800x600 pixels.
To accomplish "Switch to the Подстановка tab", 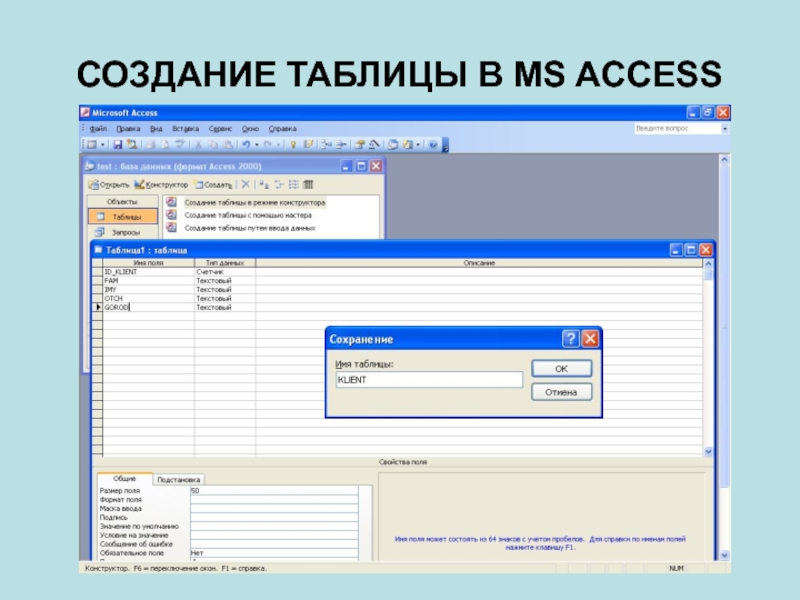I will (x=179, y=480).
